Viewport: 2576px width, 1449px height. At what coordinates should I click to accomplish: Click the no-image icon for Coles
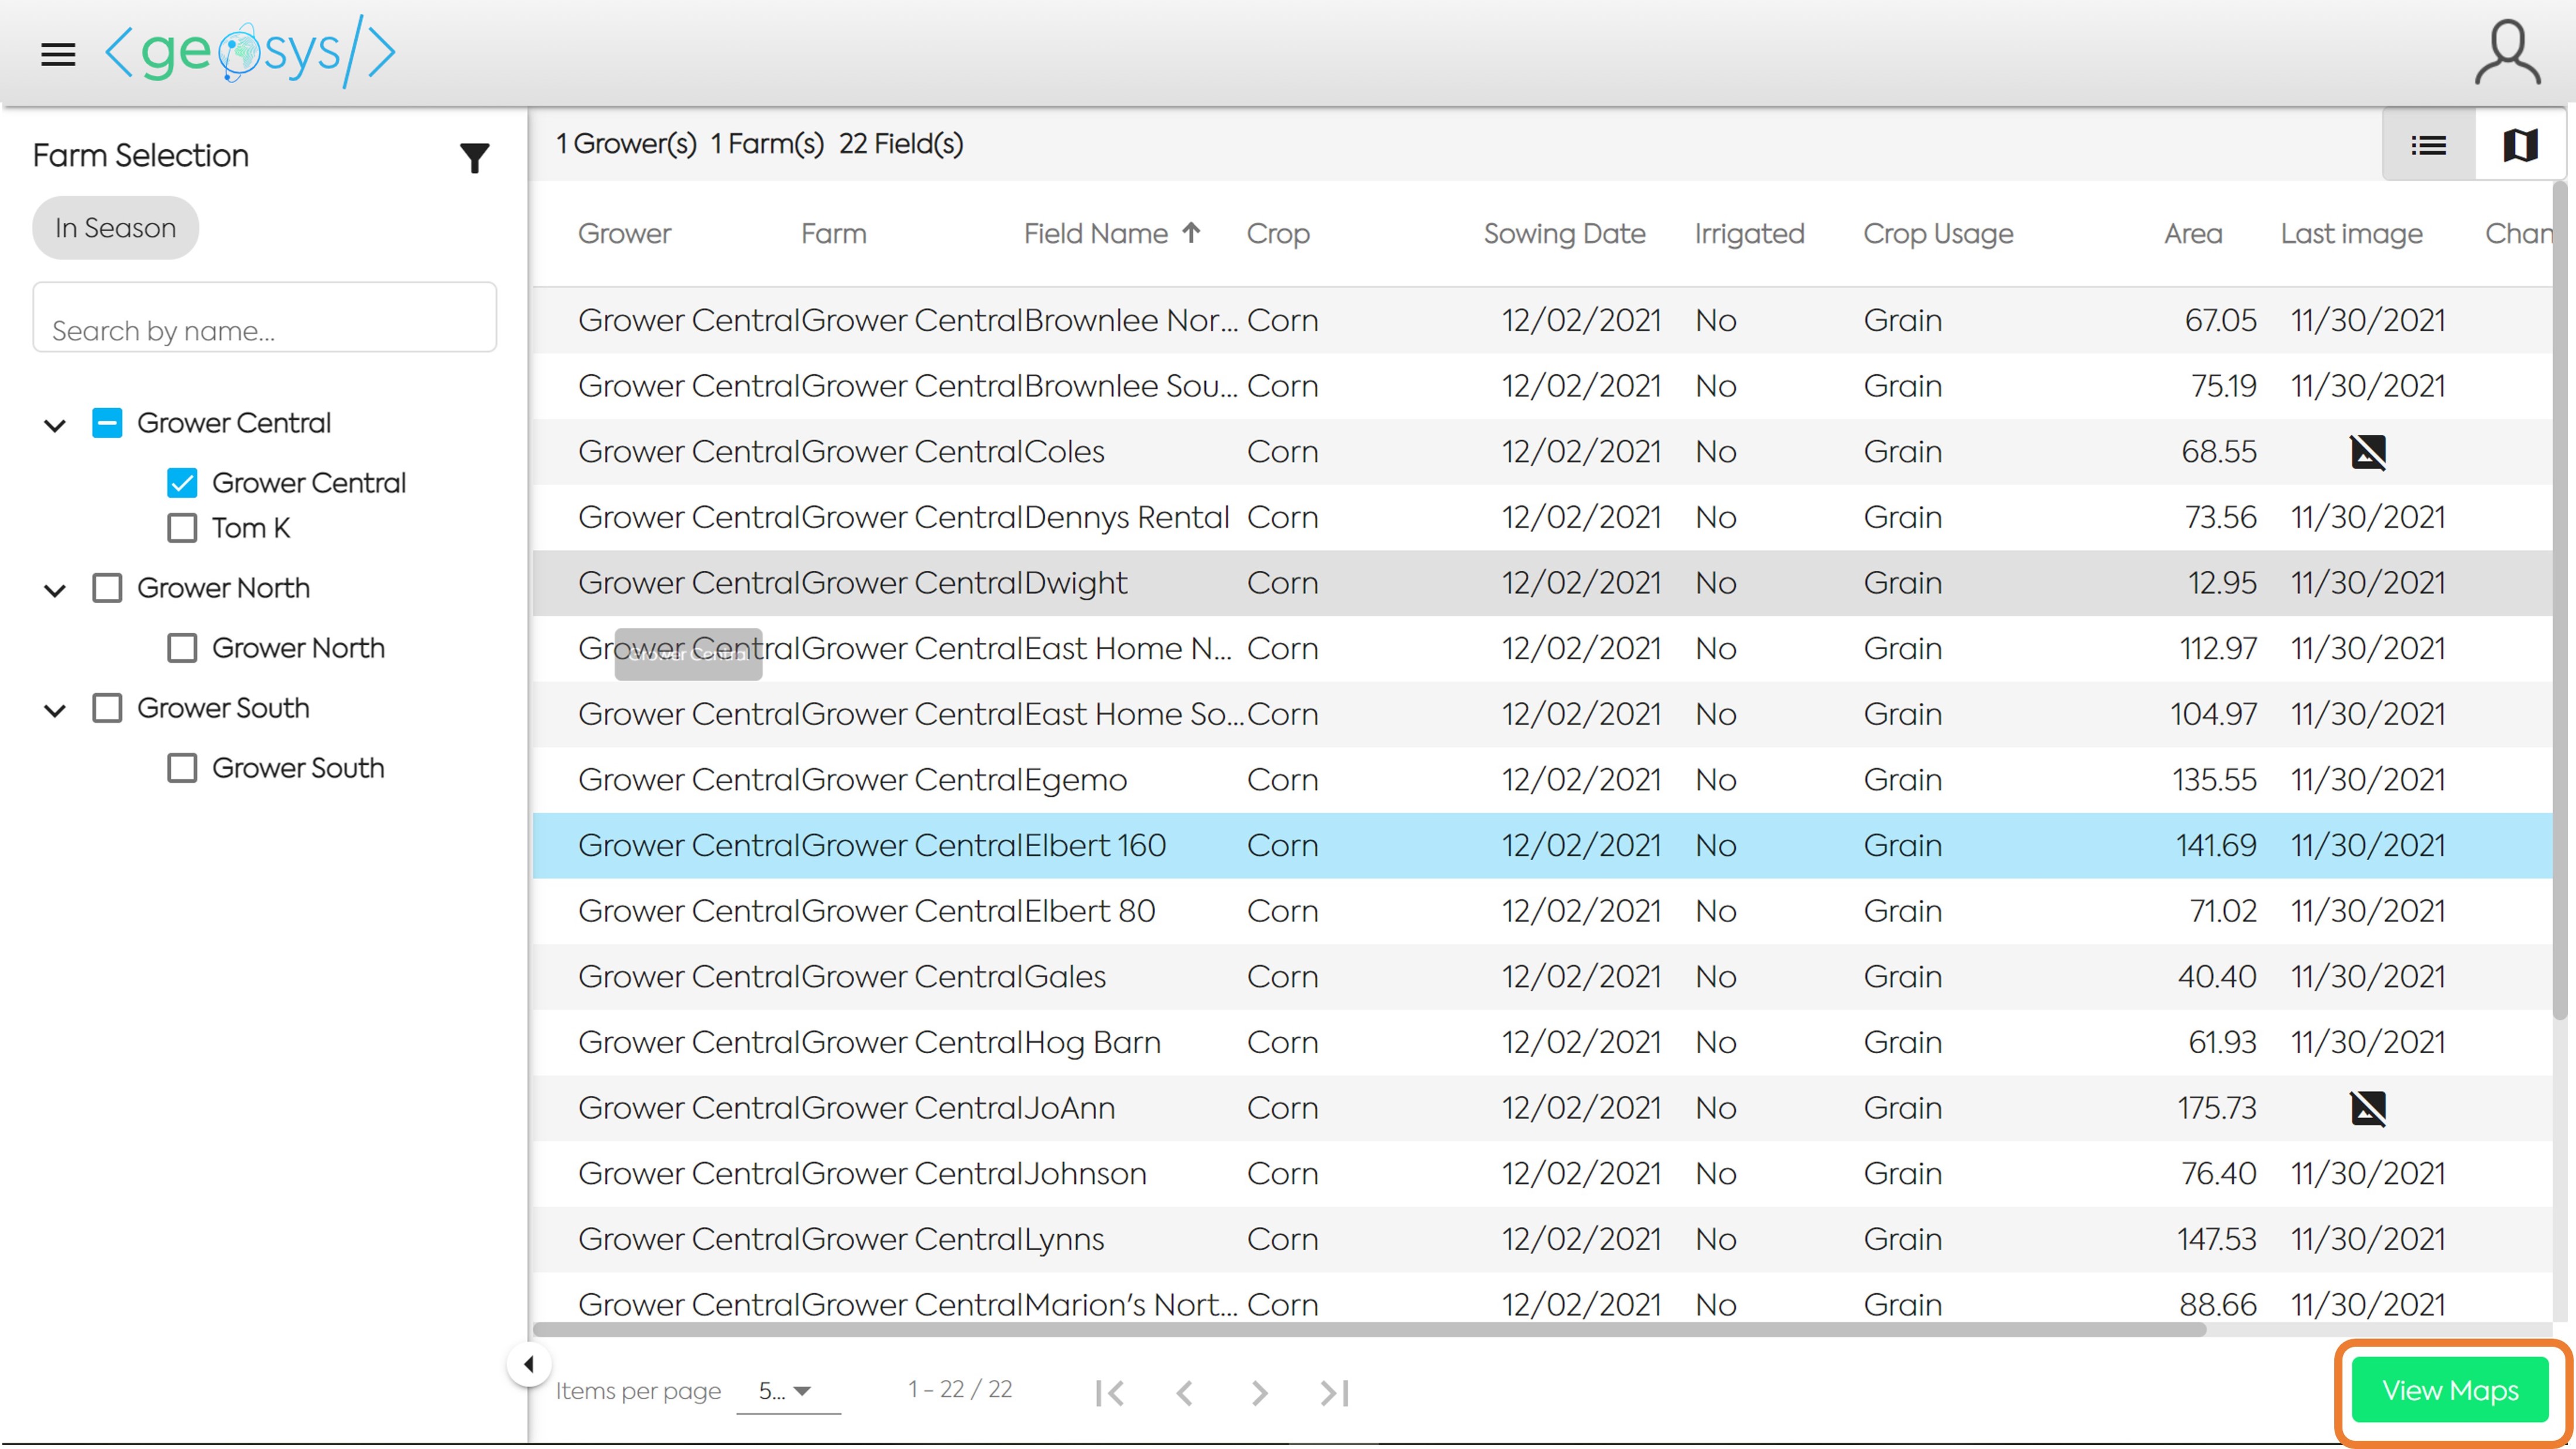pyautogui.click(x=2367, y=452)
